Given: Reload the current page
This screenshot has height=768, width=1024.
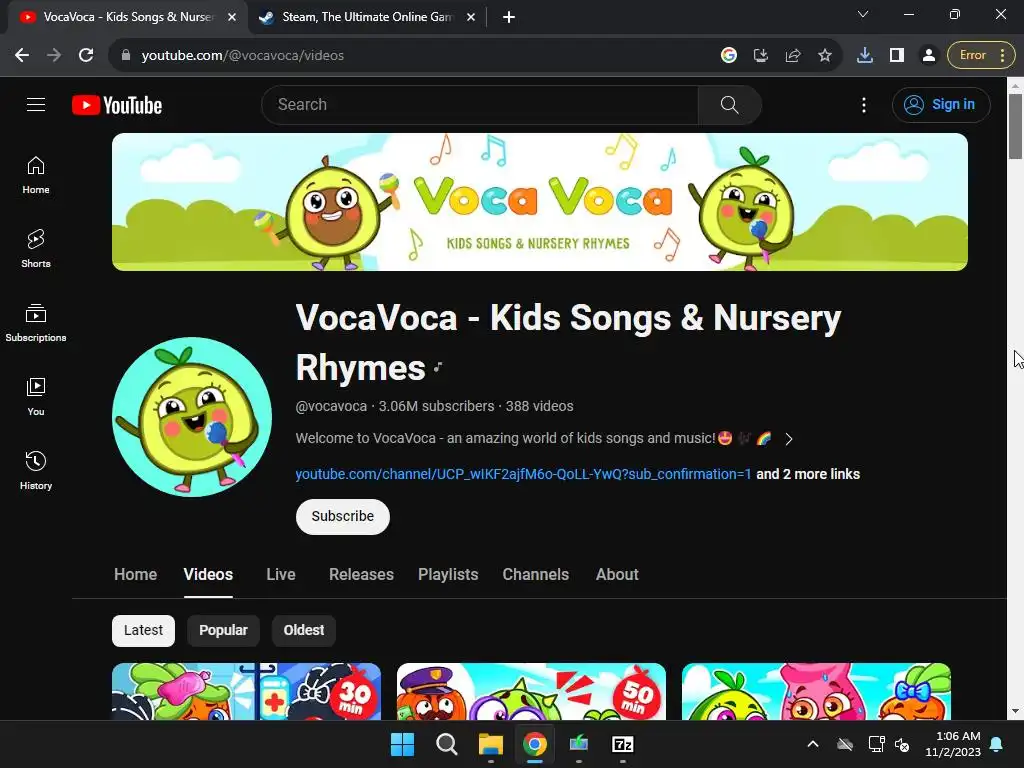Looking at the screenshot, I should point(86,56).
